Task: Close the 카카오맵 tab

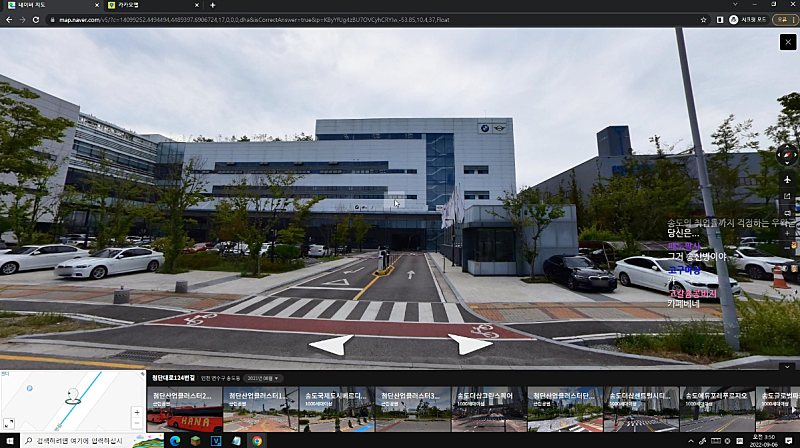Action: pyautogui.click(x=197, y=5)
